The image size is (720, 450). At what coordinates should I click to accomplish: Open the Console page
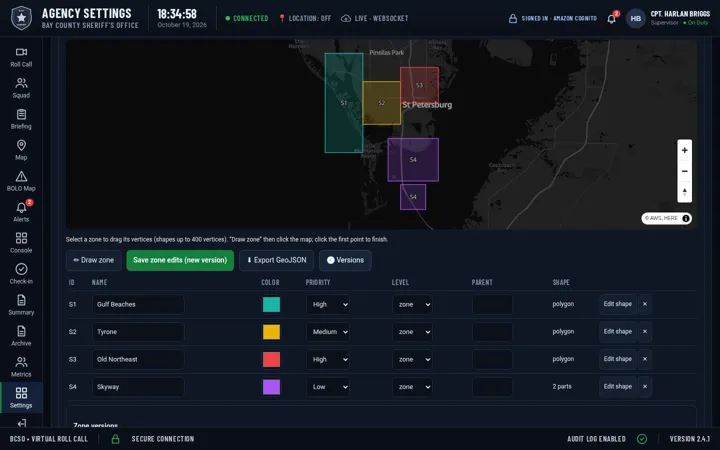(21, 243)
